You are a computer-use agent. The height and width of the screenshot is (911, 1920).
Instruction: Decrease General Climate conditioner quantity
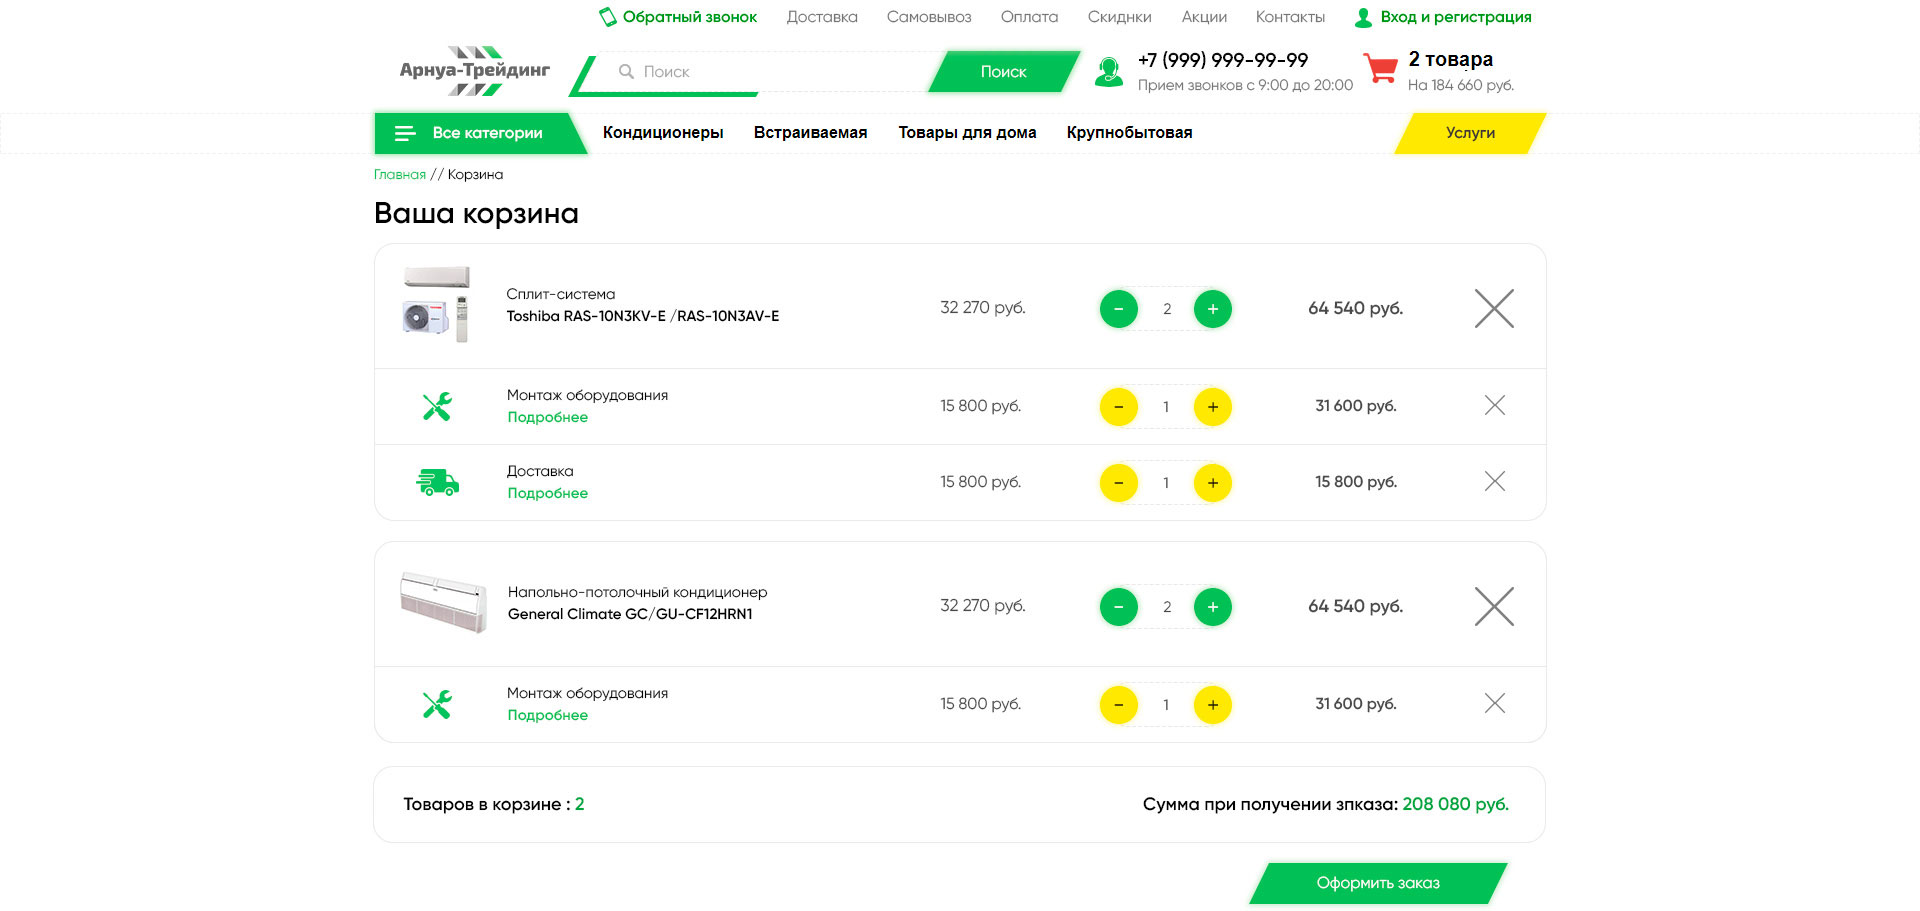pyautogui.click(x=1118, y=607)
